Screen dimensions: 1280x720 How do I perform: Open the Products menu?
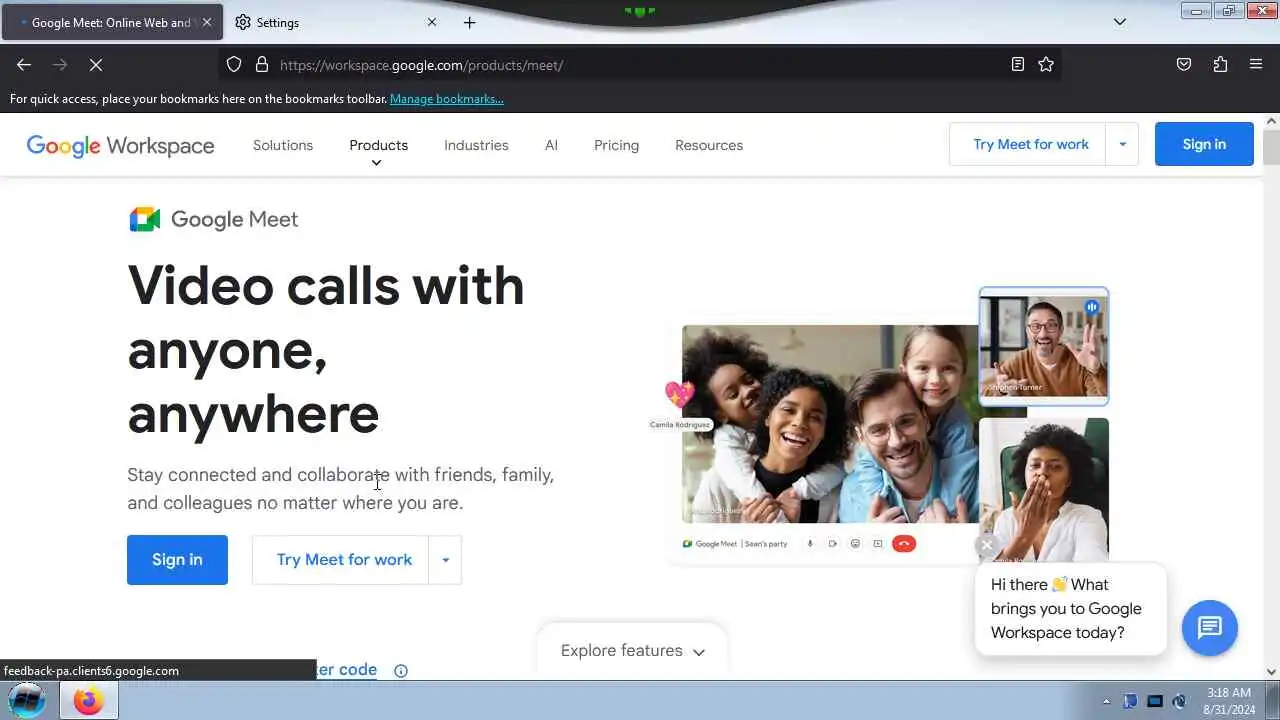(378, 145)
